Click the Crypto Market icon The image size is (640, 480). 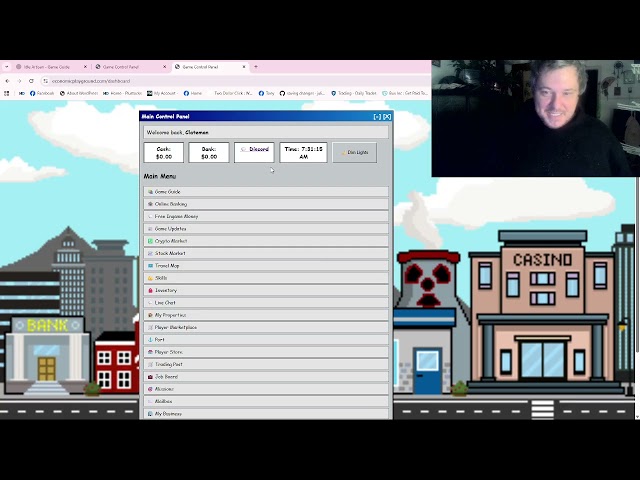(150, 241)
